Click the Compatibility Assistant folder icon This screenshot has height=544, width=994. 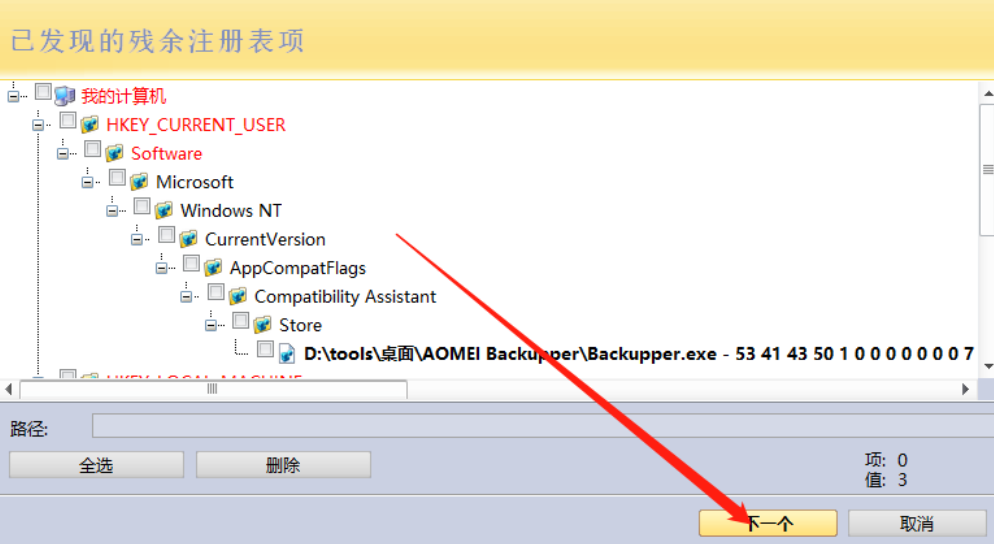tap(238, 296)
